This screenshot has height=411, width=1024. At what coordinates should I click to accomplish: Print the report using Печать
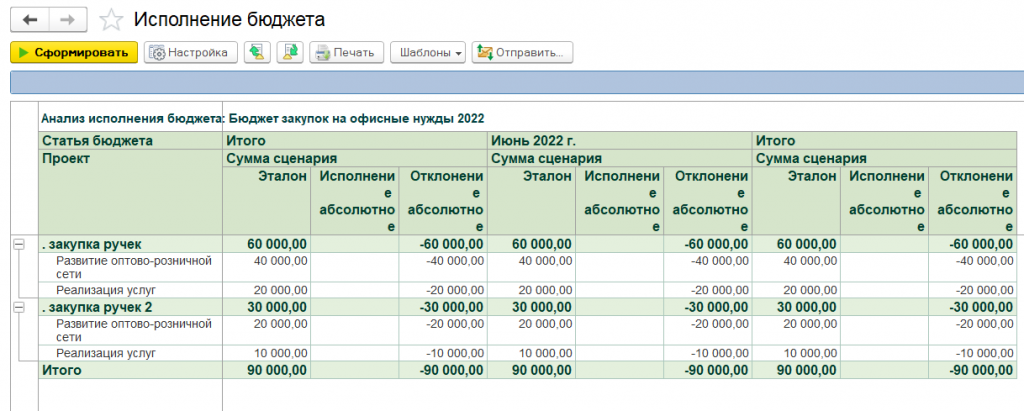click(346, 53)
